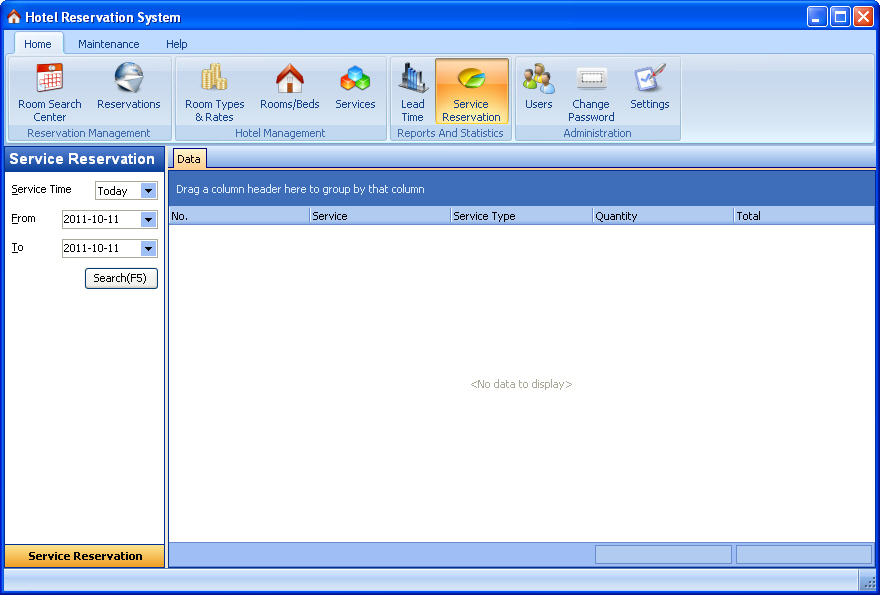The height and width of the screenshot is (595, 880).
Task: Select the Data tab
Action: point(189,159)
